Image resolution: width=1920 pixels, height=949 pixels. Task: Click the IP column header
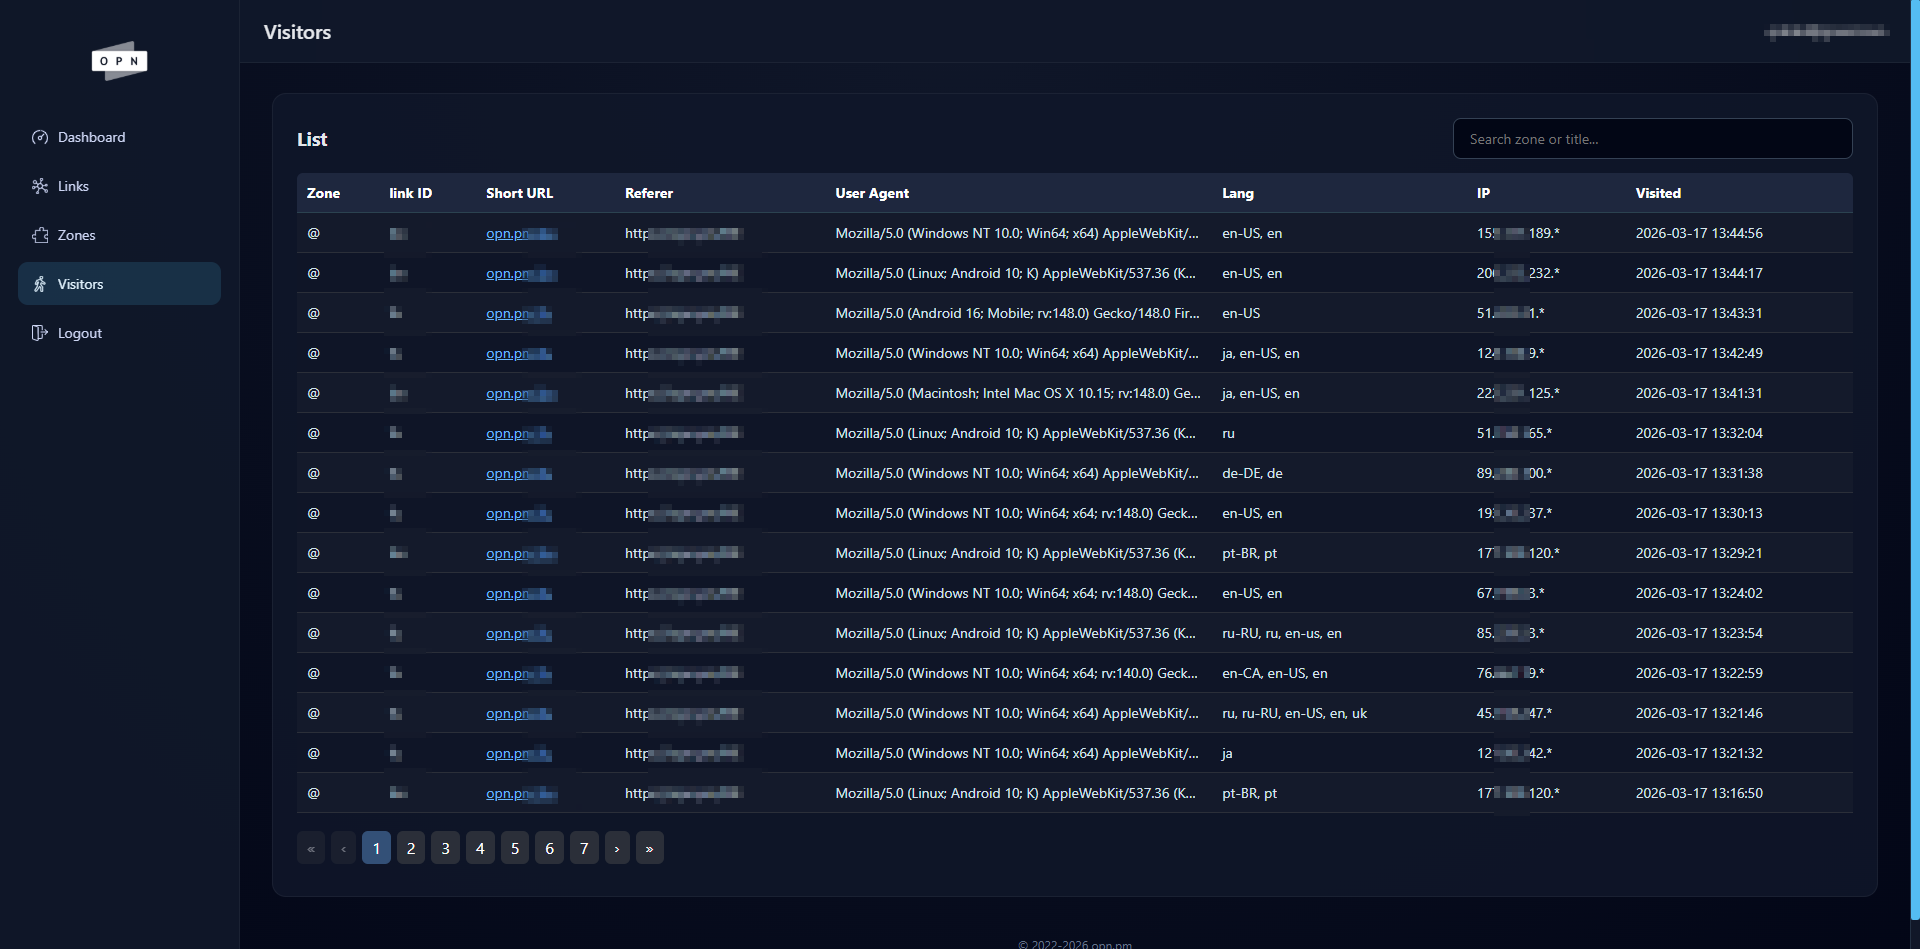[1483, 193]
